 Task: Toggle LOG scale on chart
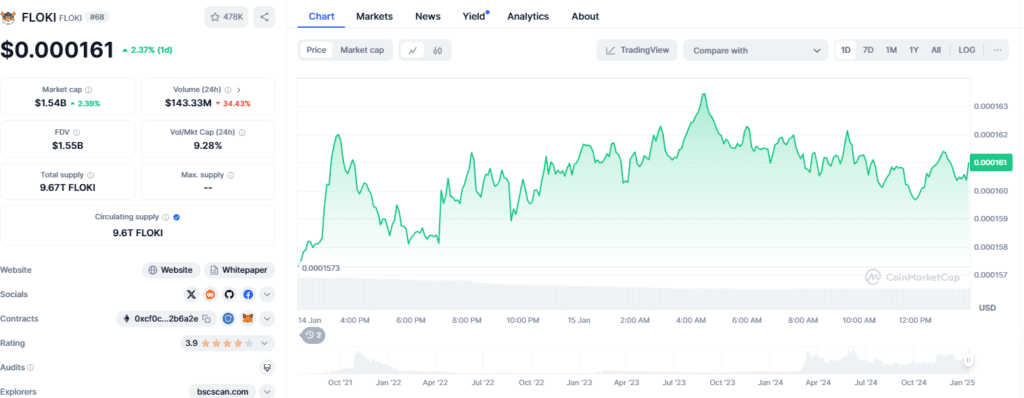point(967,50)
